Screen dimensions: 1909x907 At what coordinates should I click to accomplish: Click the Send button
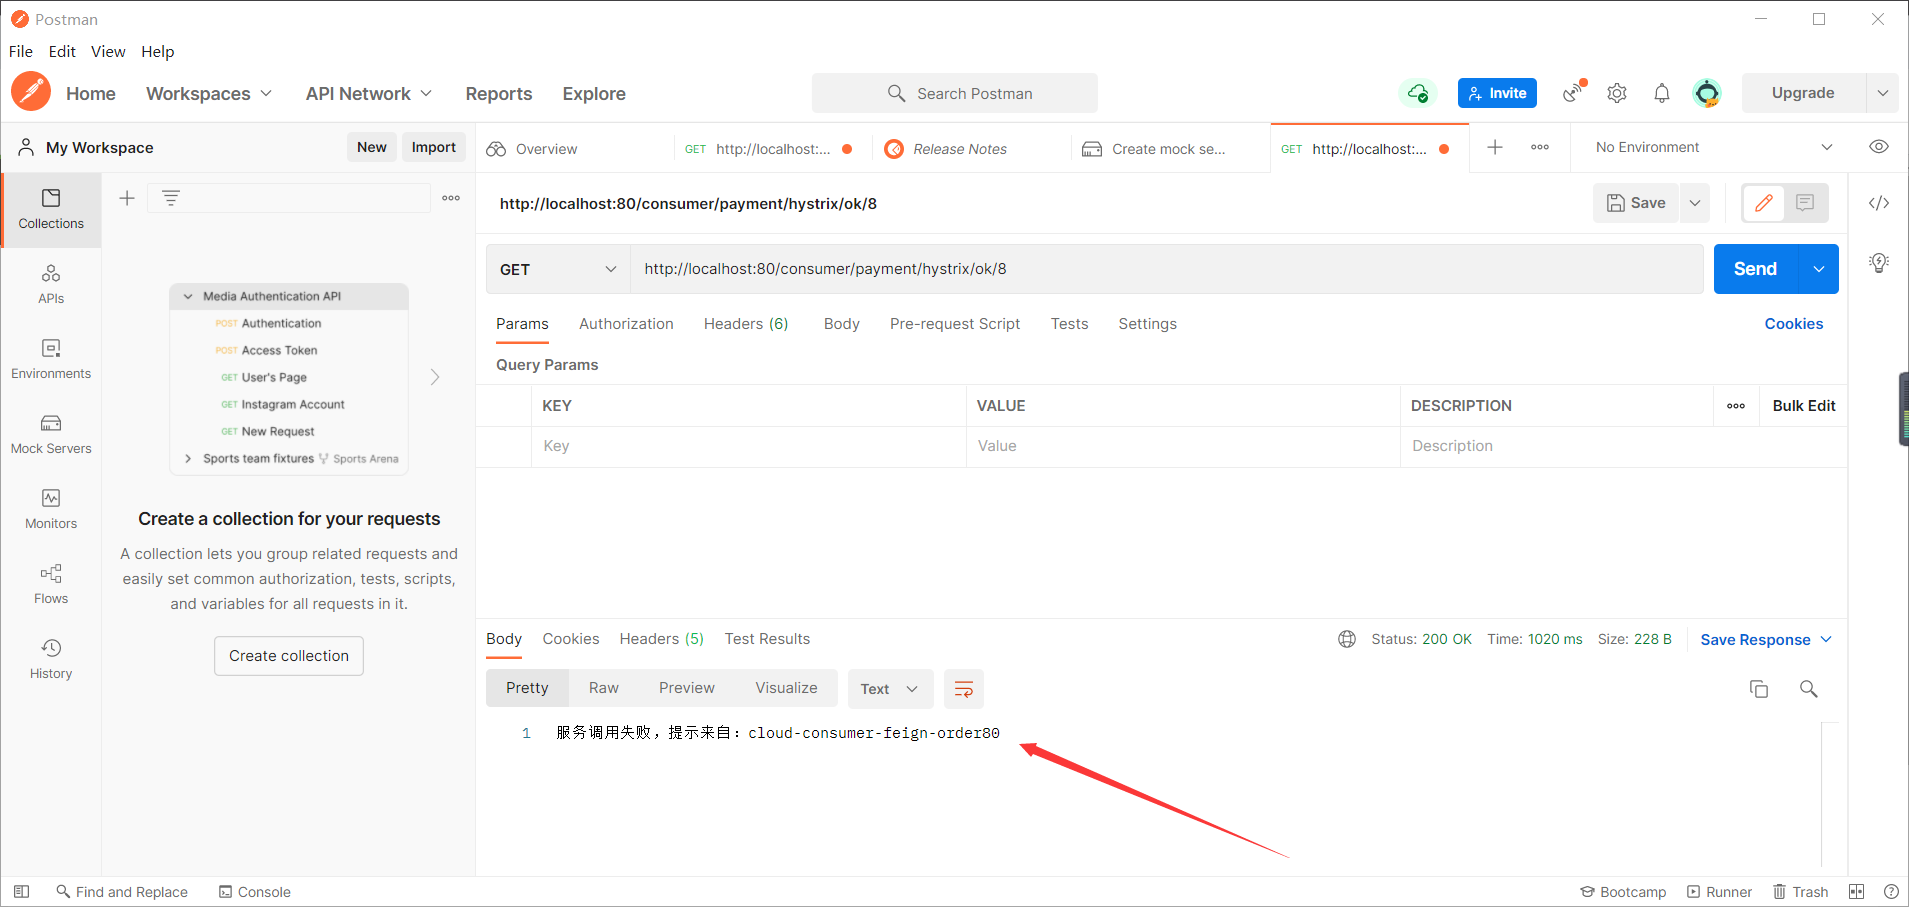click(1755, 269)
